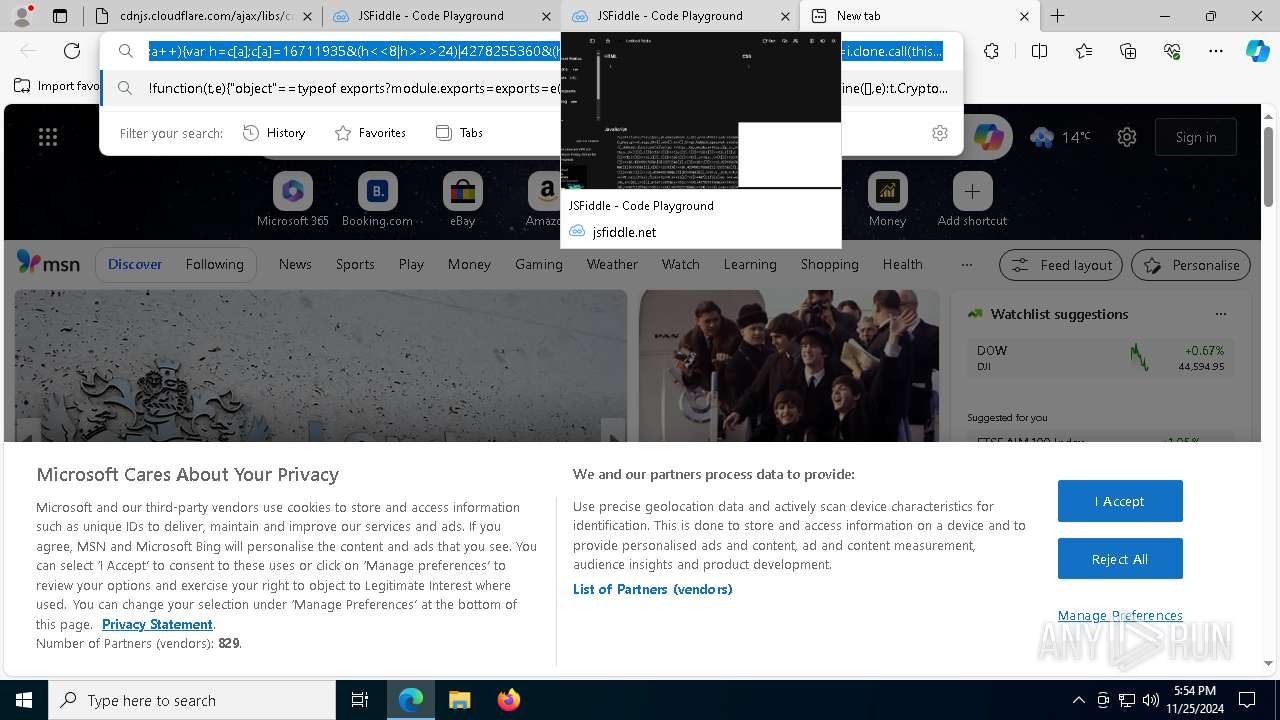Open Microsoft 365 shortcut
This screenshot has height=720, width=1280.
click(x=292, y=199)
